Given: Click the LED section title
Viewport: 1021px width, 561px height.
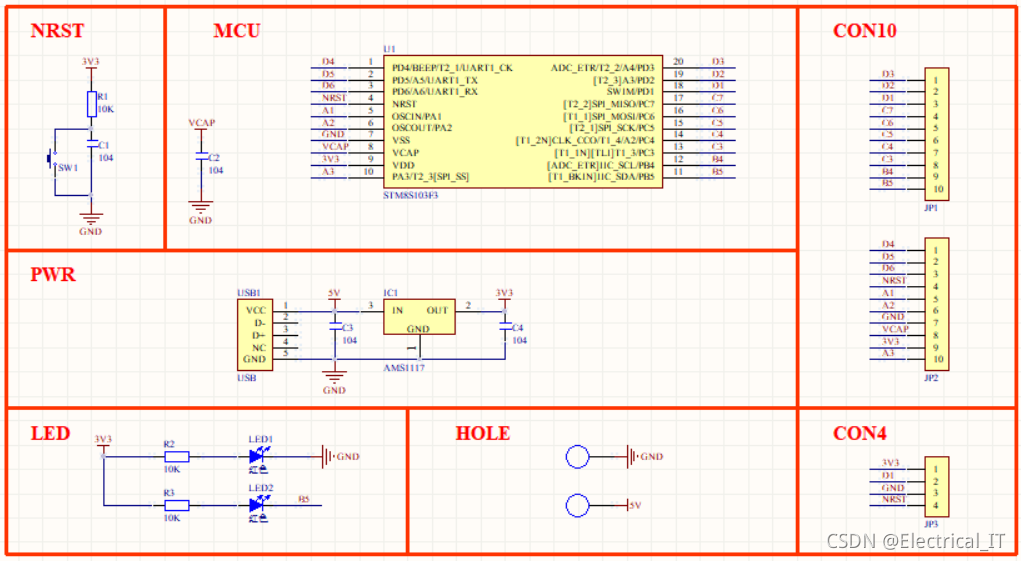Looking at the screenshot, I should coord(50,433).
